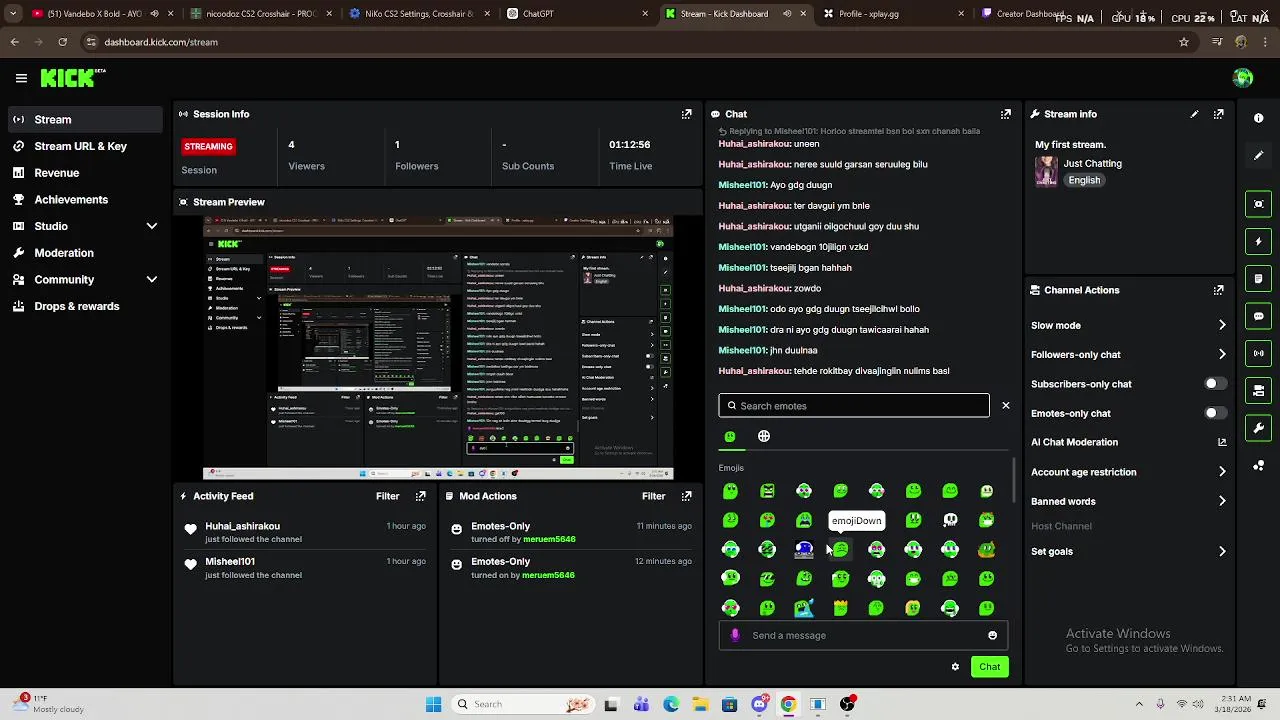Open chat settings gear icon

pos(955,667)
